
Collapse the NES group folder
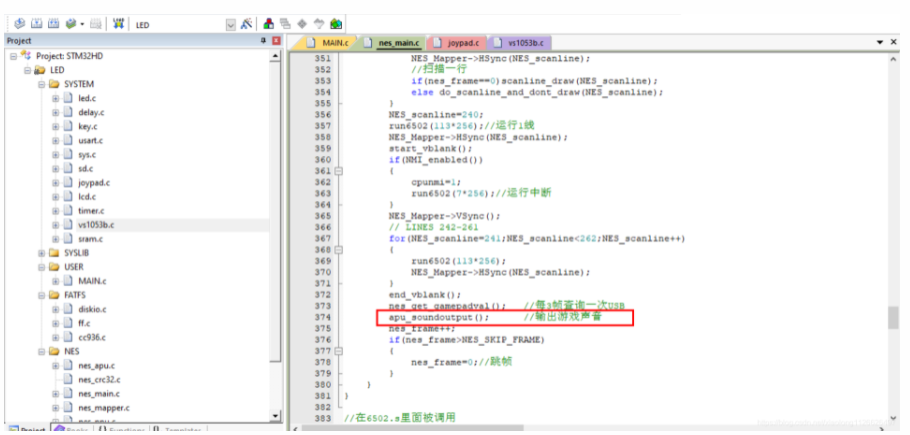[x=42, y=351]
